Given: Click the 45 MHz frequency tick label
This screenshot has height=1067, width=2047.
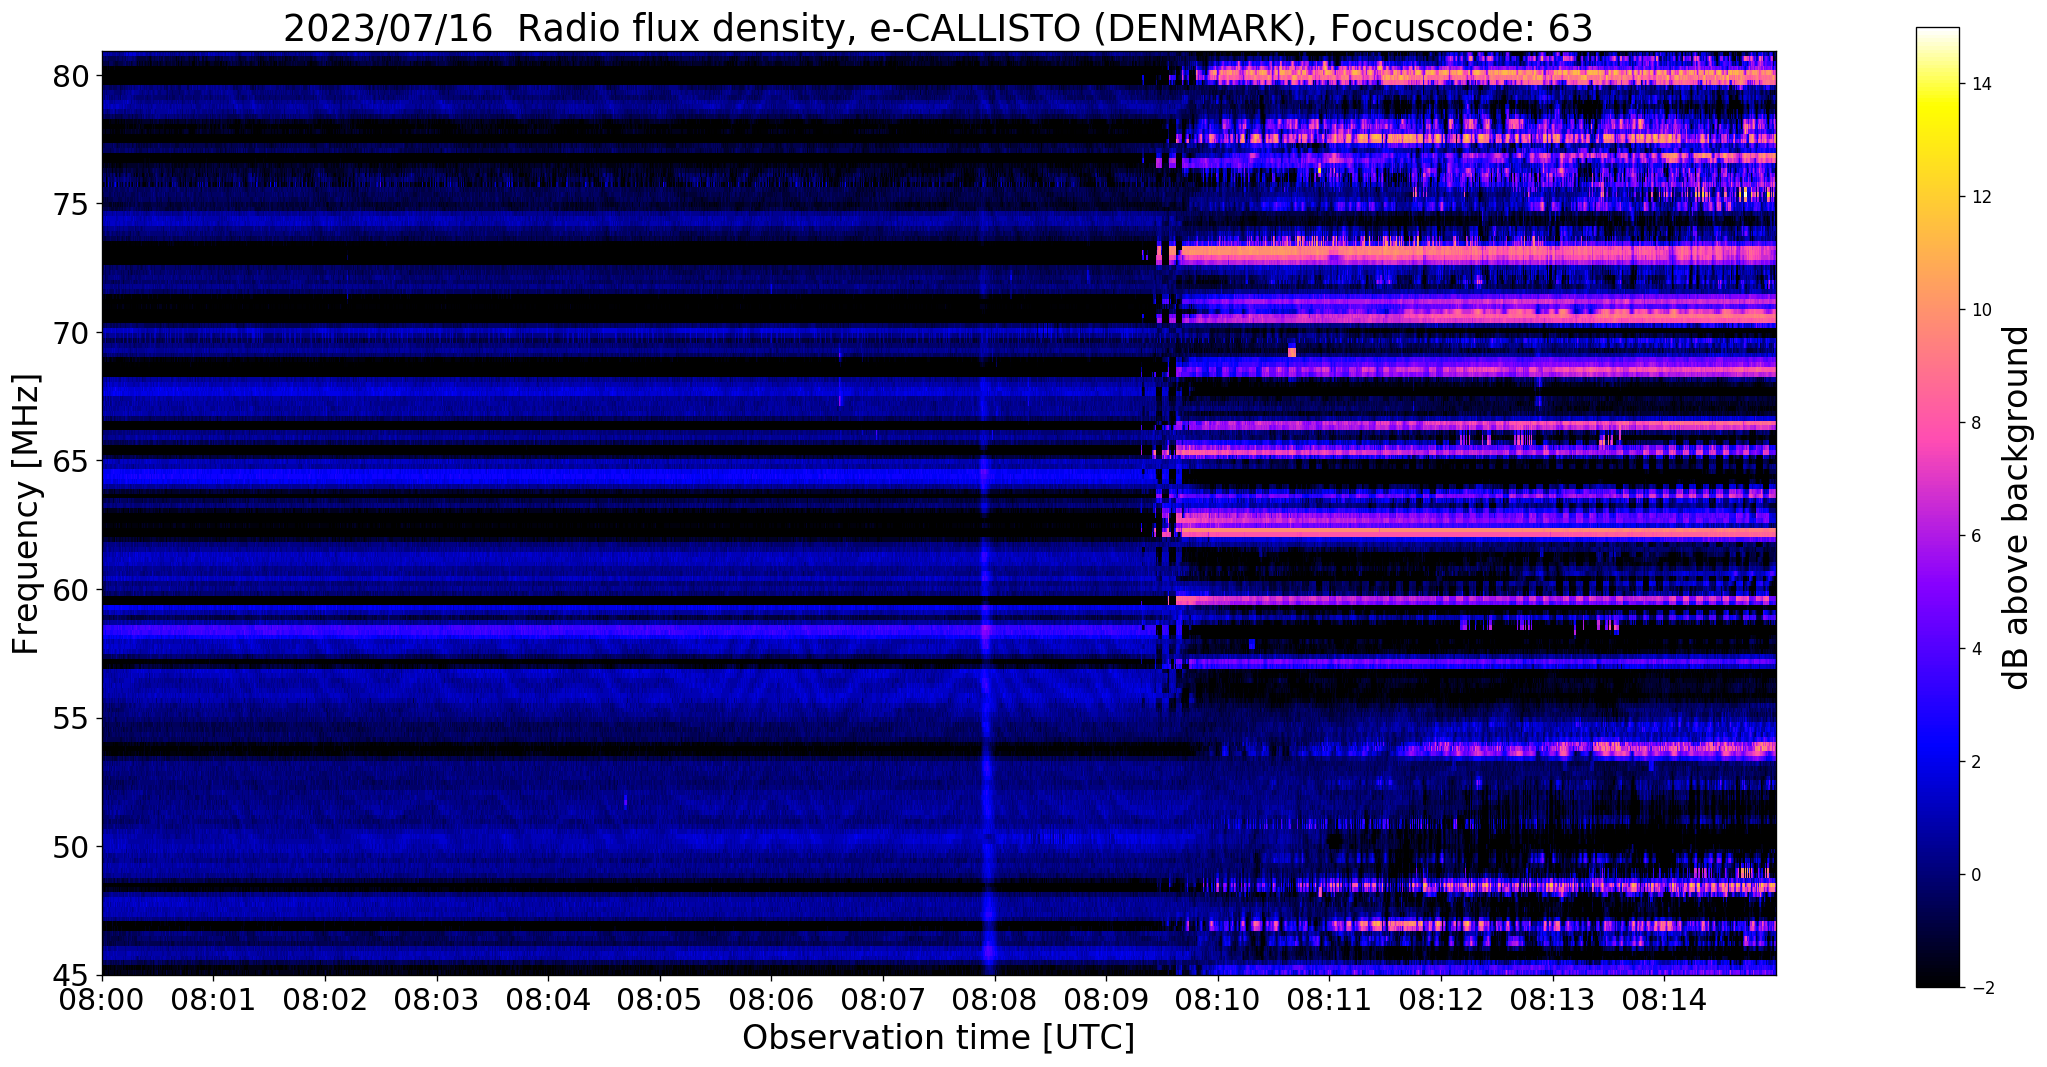Looking at the screenshot, I should point(70,975).
